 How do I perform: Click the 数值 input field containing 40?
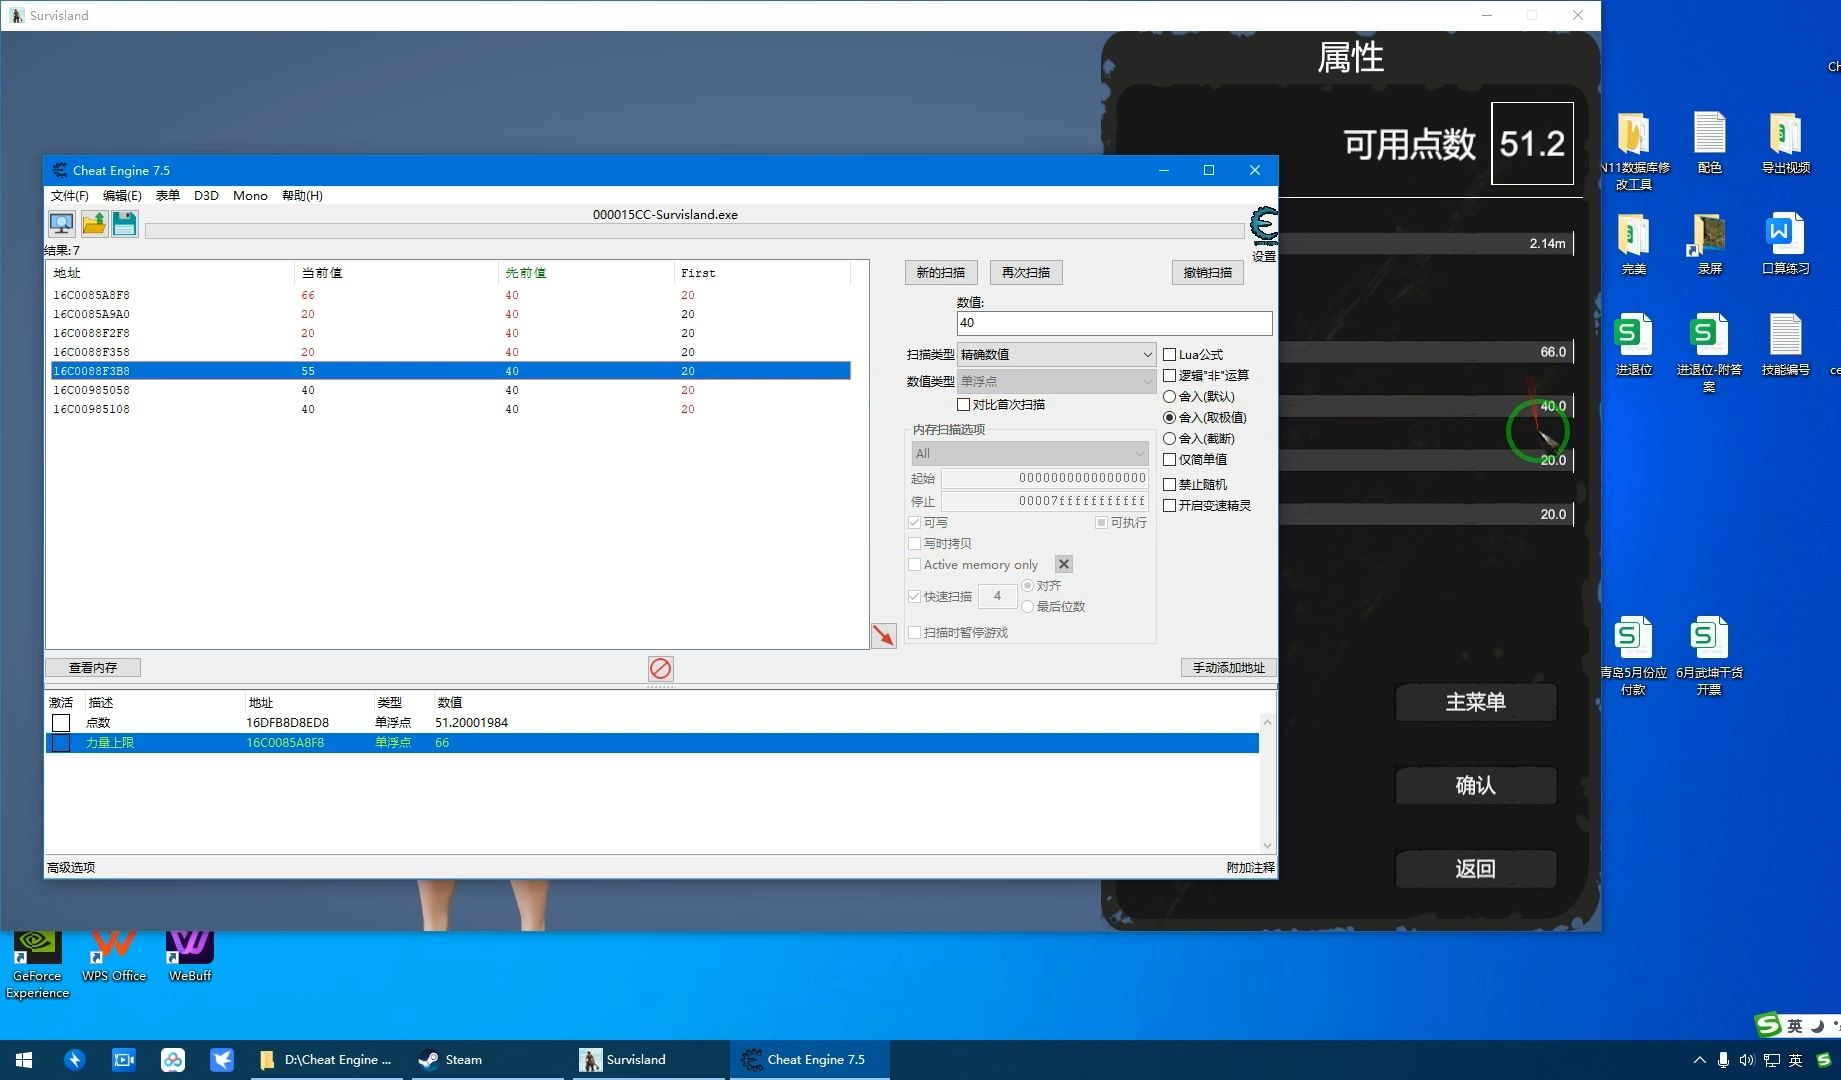tap(1114, 323)
